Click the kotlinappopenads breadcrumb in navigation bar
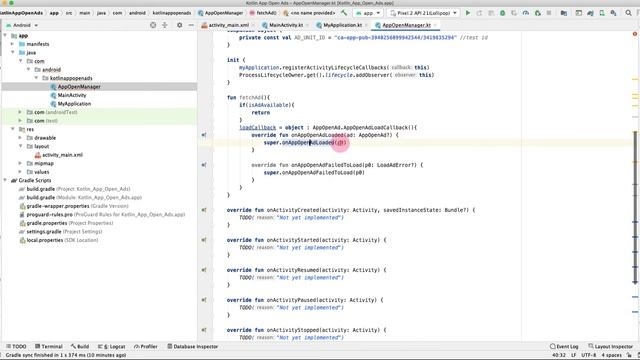This screenshot has height=360, width=640. (x=171, y=13)
